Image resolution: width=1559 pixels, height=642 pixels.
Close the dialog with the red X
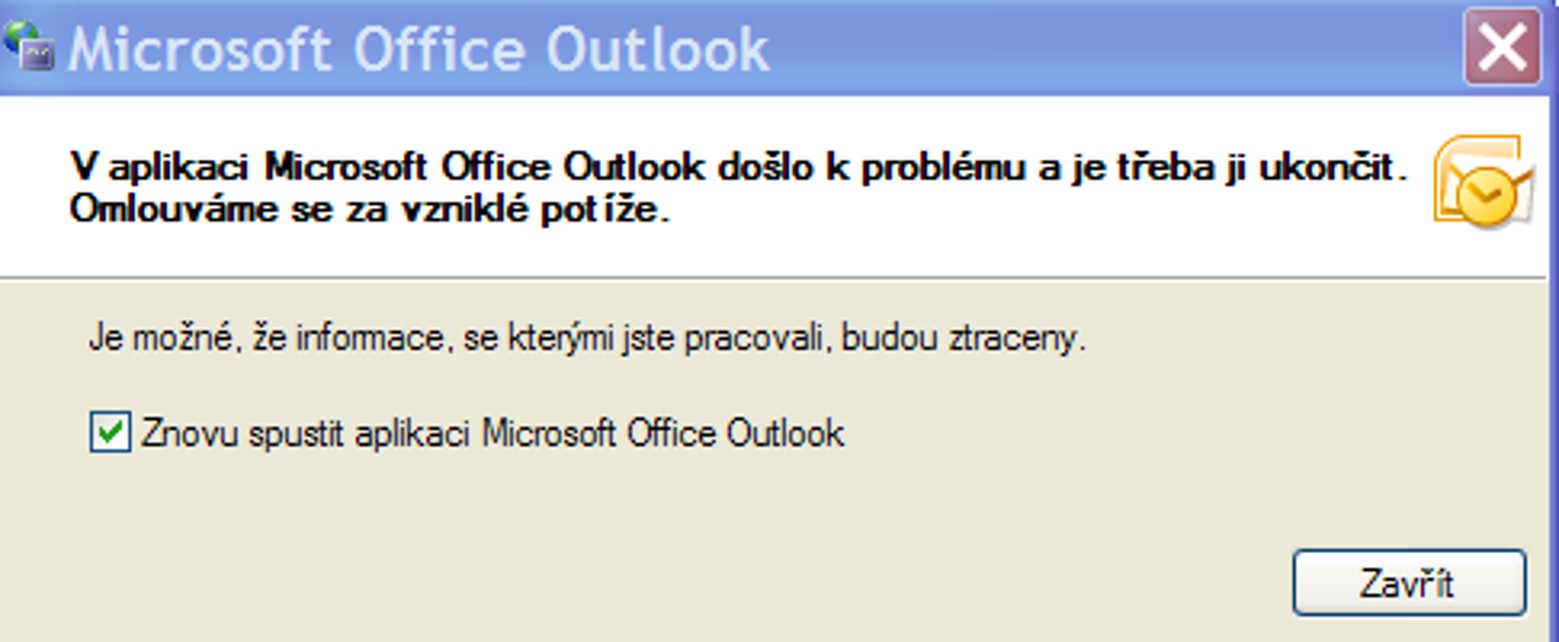coord(1502,47)
